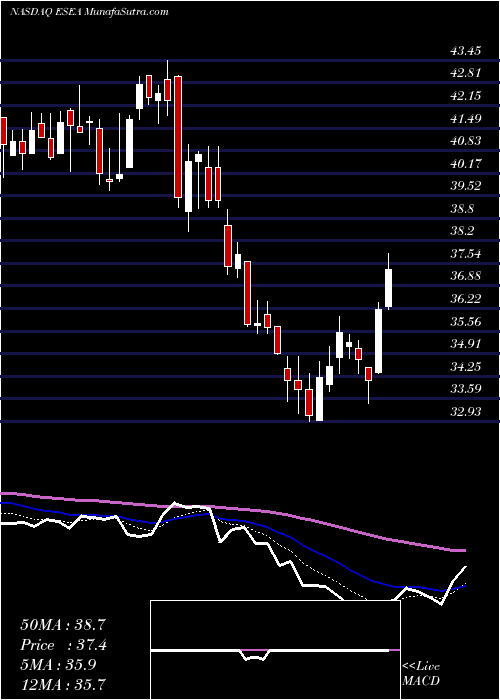The image size is (500, 700).
Task: Click the 12MA : 35.7 readout
Action: [62, 684]
